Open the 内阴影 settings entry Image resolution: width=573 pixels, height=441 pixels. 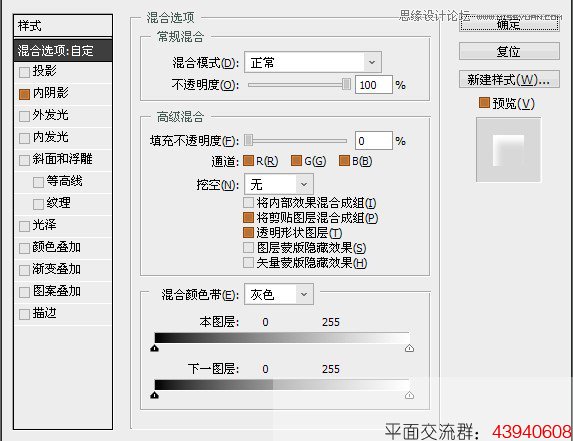point(51,93)
